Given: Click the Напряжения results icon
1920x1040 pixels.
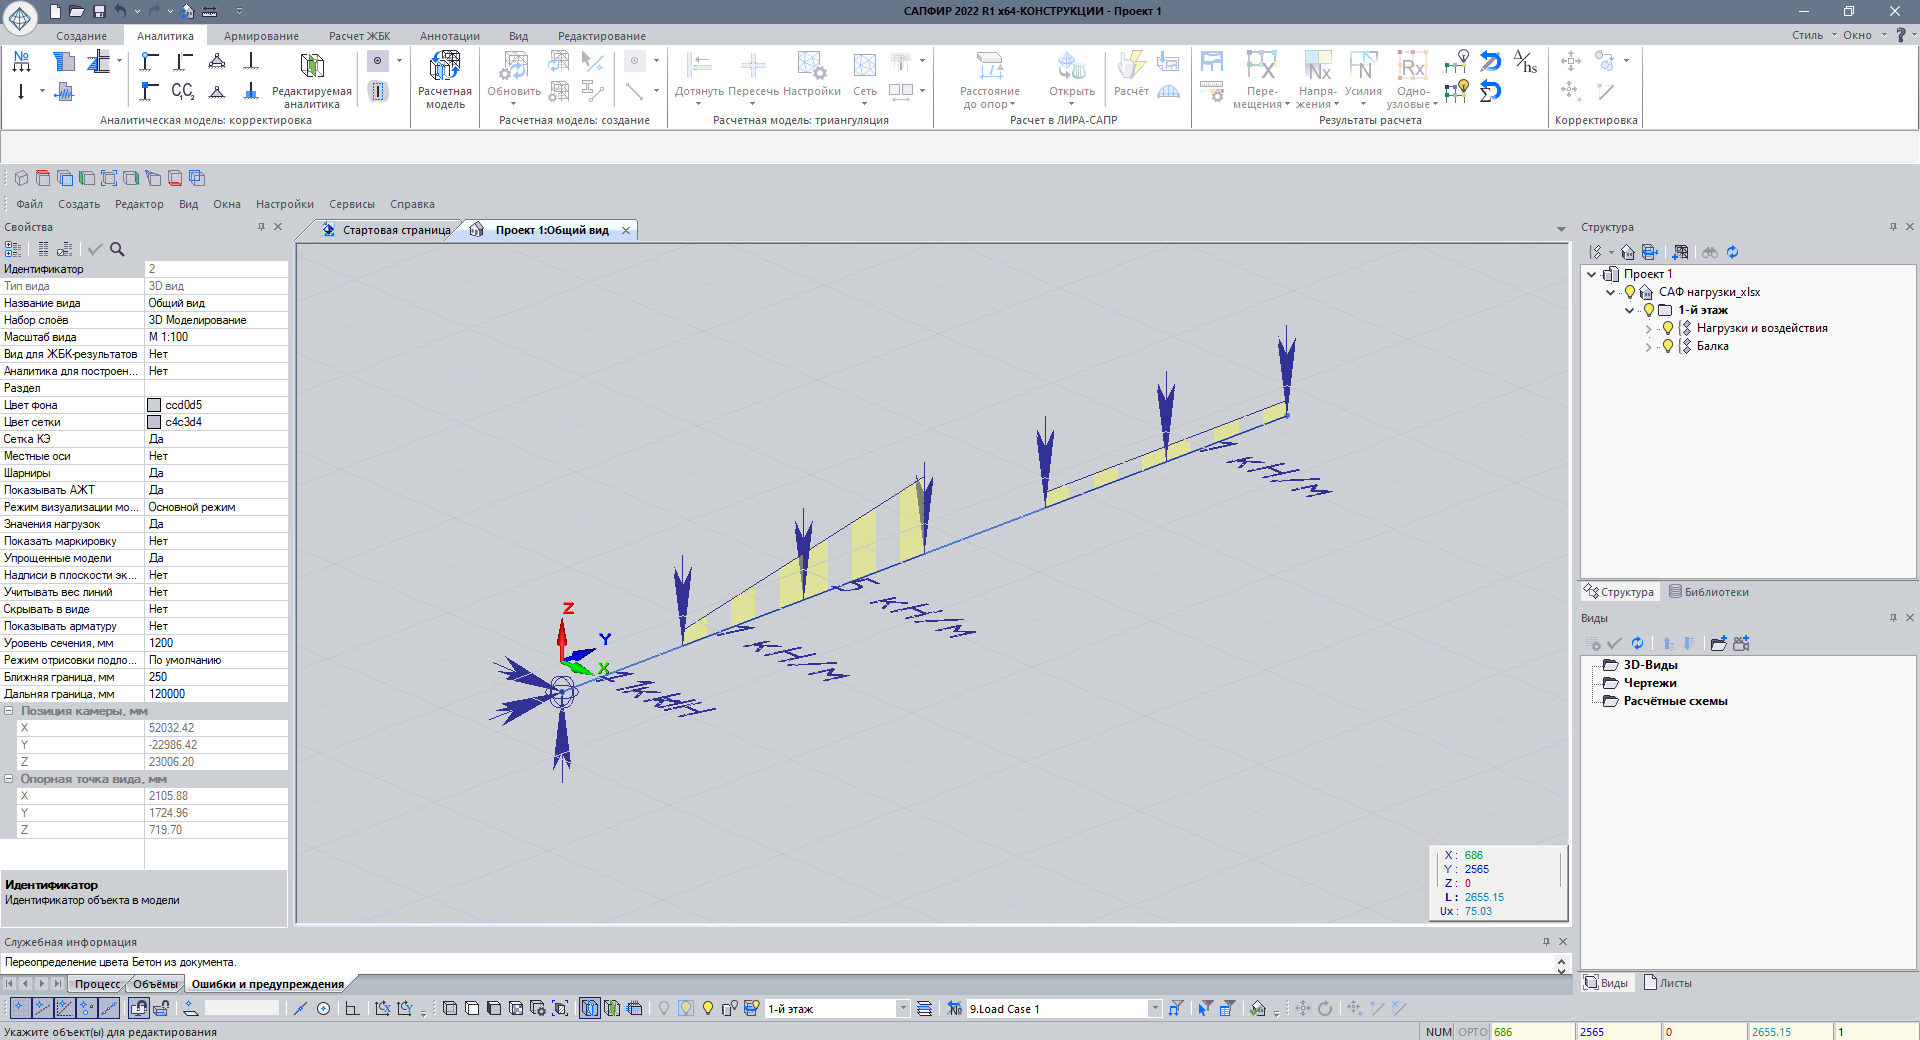Looking at the screenshot, I should [x=1317, y=67].
